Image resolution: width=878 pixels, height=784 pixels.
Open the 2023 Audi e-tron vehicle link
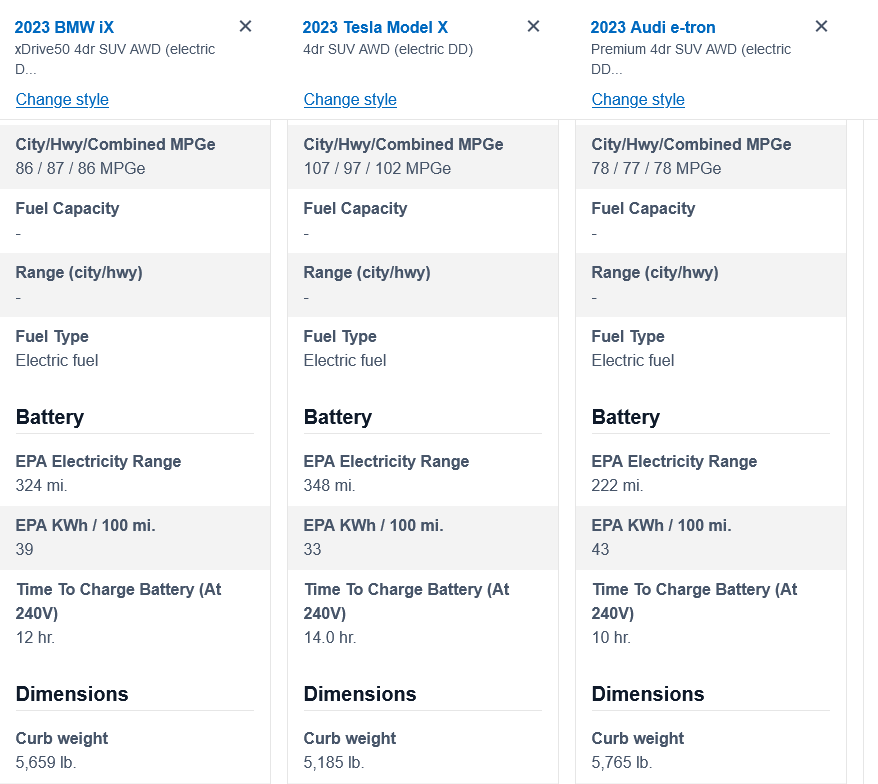651,27
